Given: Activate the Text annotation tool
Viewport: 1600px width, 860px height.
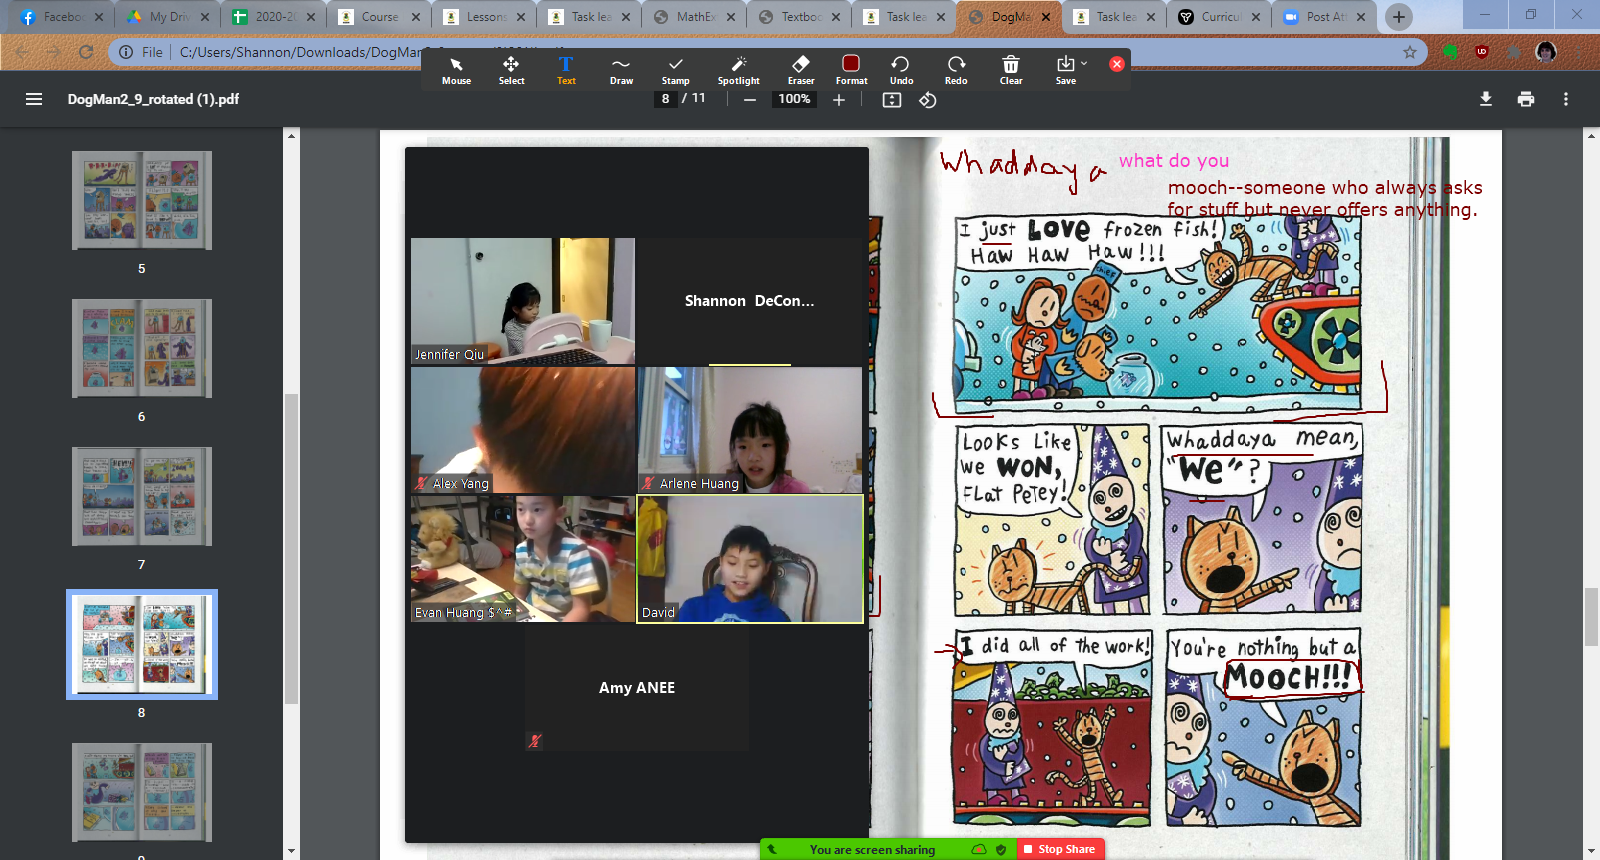Looking at the screenshot, I should (566, 70).
